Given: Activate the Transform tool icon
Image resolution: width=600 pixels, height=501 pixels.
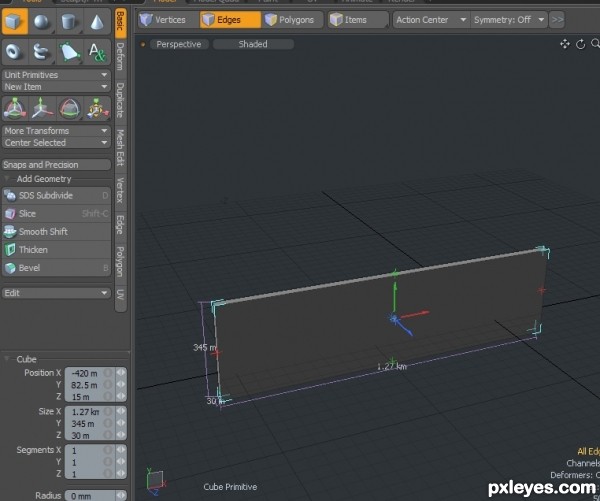Looking at the screenshot, I should pos(15,108).
